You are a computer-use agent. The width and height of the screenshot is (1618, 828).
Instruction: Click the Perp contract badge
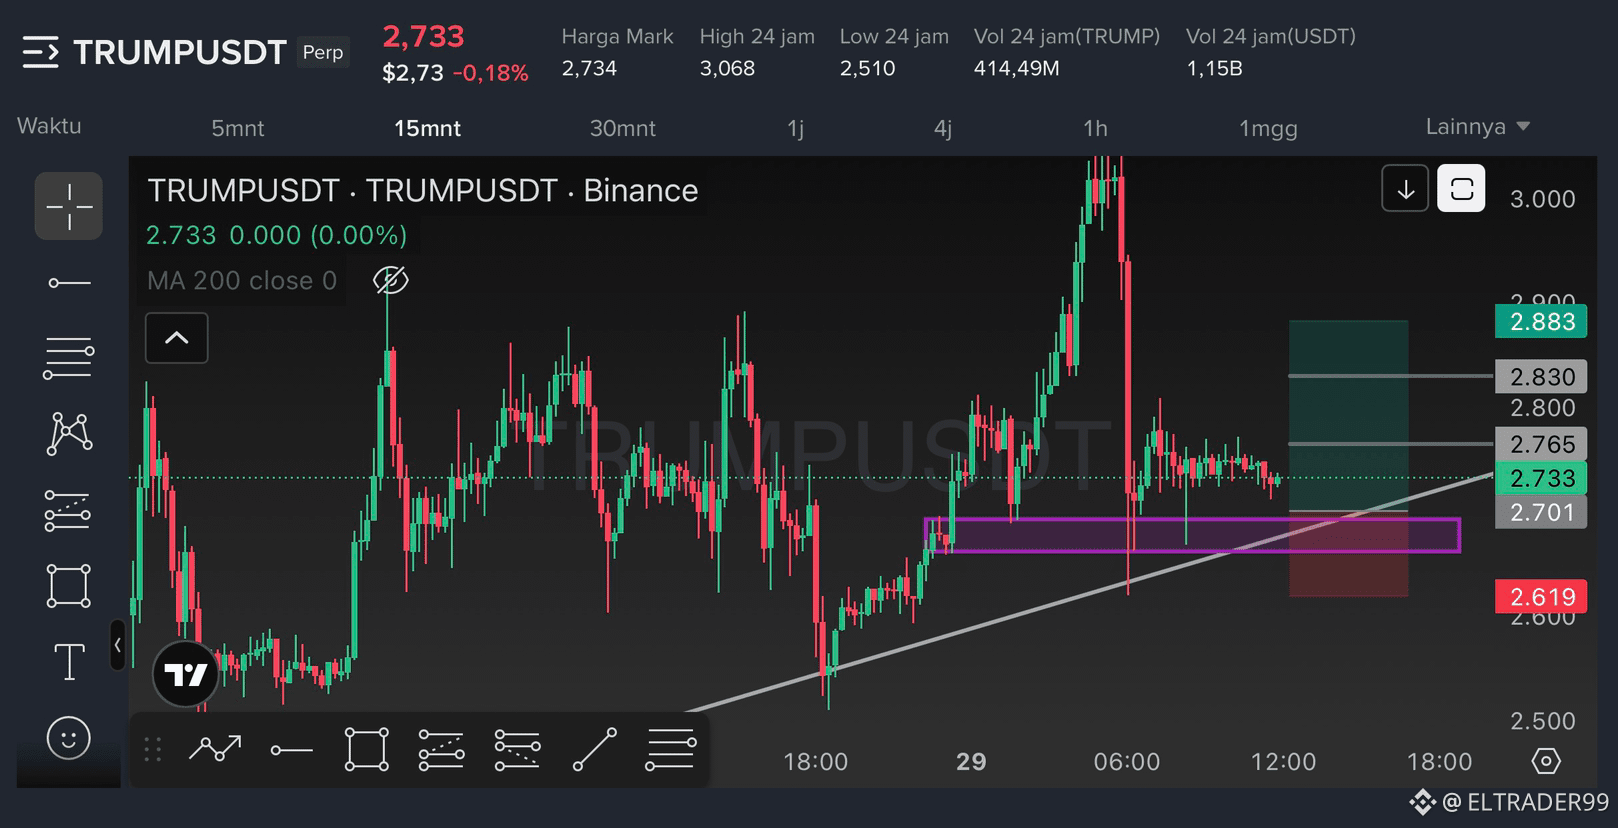[x=323, y=52]
